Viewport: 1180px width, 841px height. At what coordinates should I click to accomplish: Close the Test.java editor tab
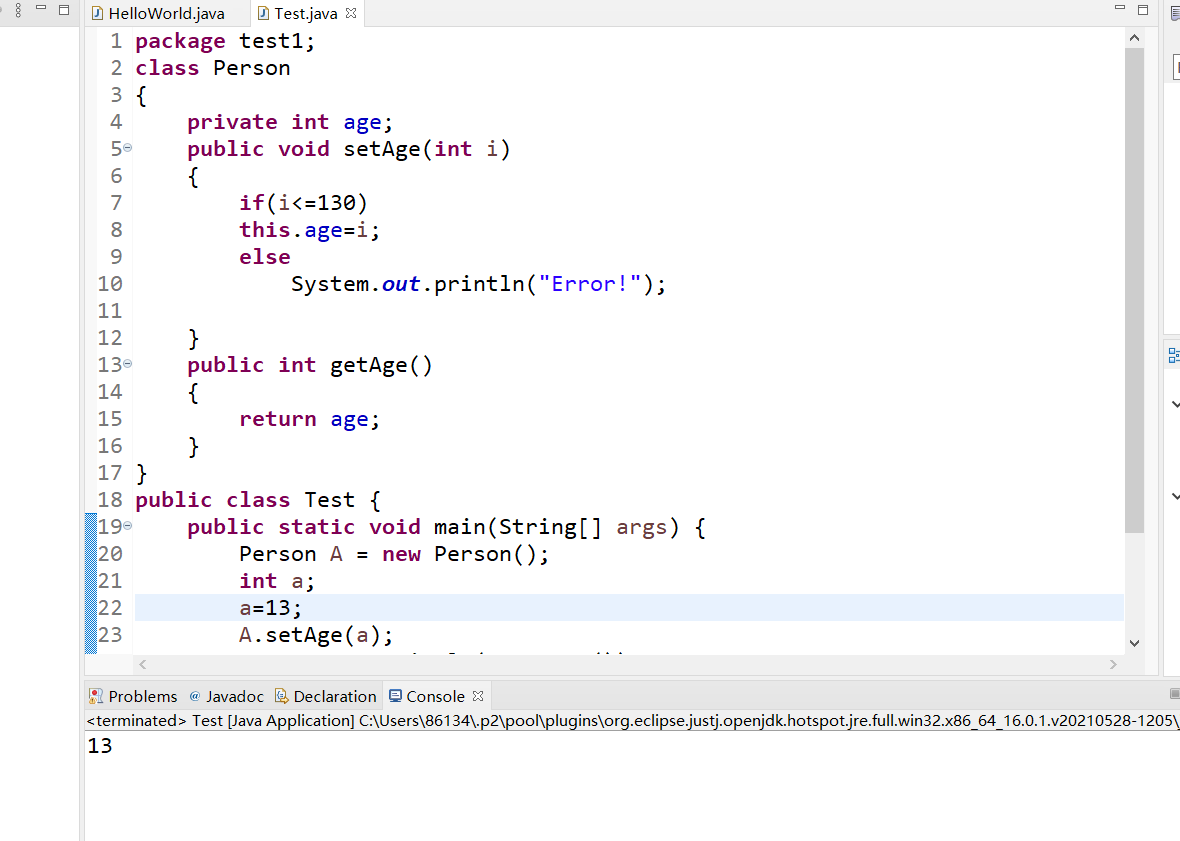pyautogui.click(x=351, y=13)
